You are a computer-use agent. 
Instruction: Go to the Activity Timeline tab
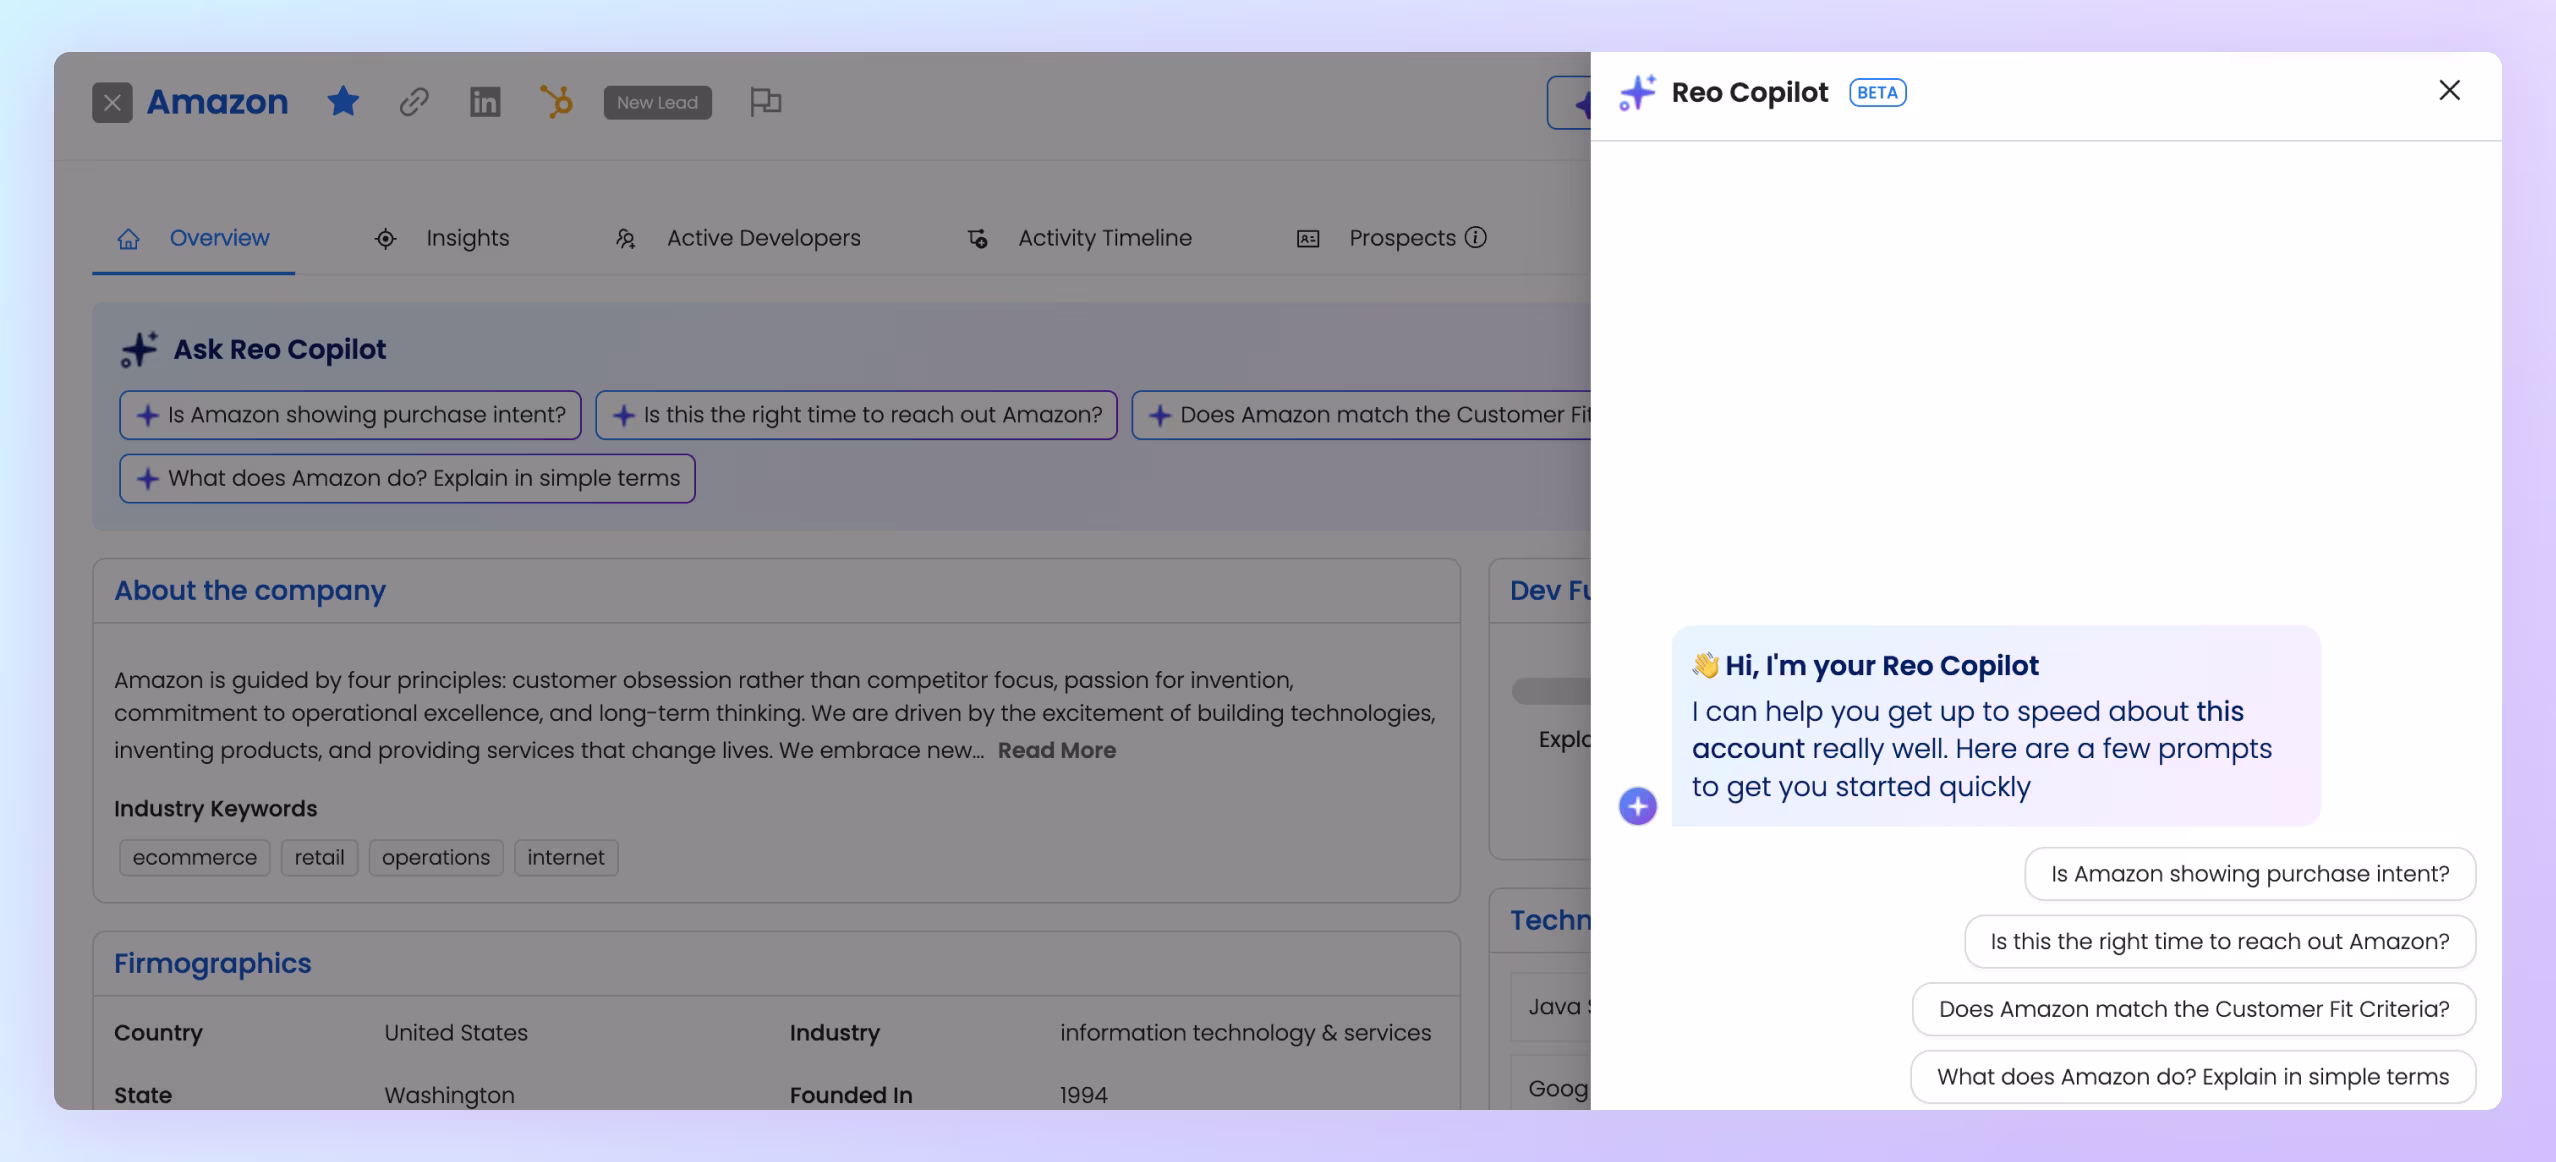point(1104,238)
